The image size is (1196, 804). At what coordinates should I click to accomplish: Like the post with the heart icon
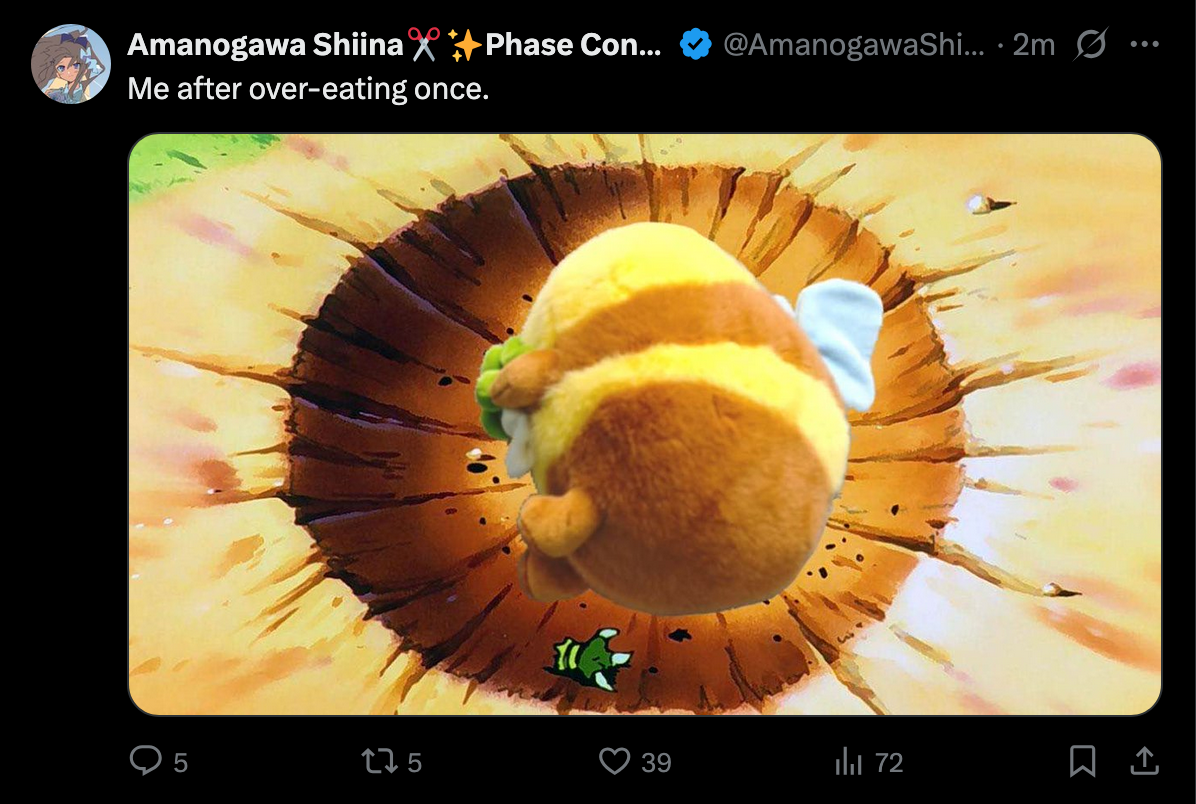pos(614,761)
